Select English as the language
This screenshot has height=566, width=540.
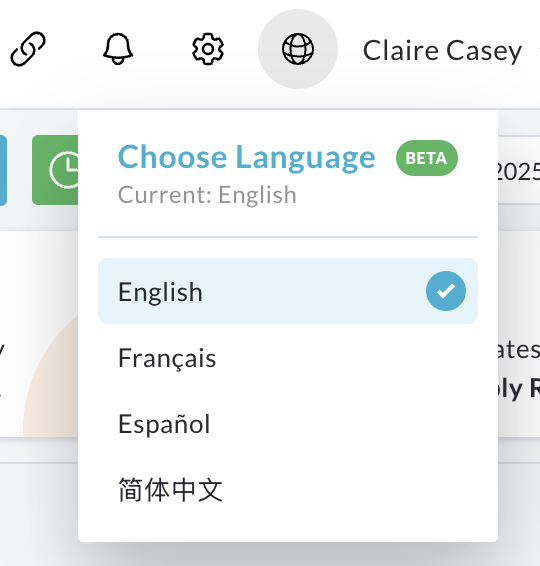coord(288,291)
